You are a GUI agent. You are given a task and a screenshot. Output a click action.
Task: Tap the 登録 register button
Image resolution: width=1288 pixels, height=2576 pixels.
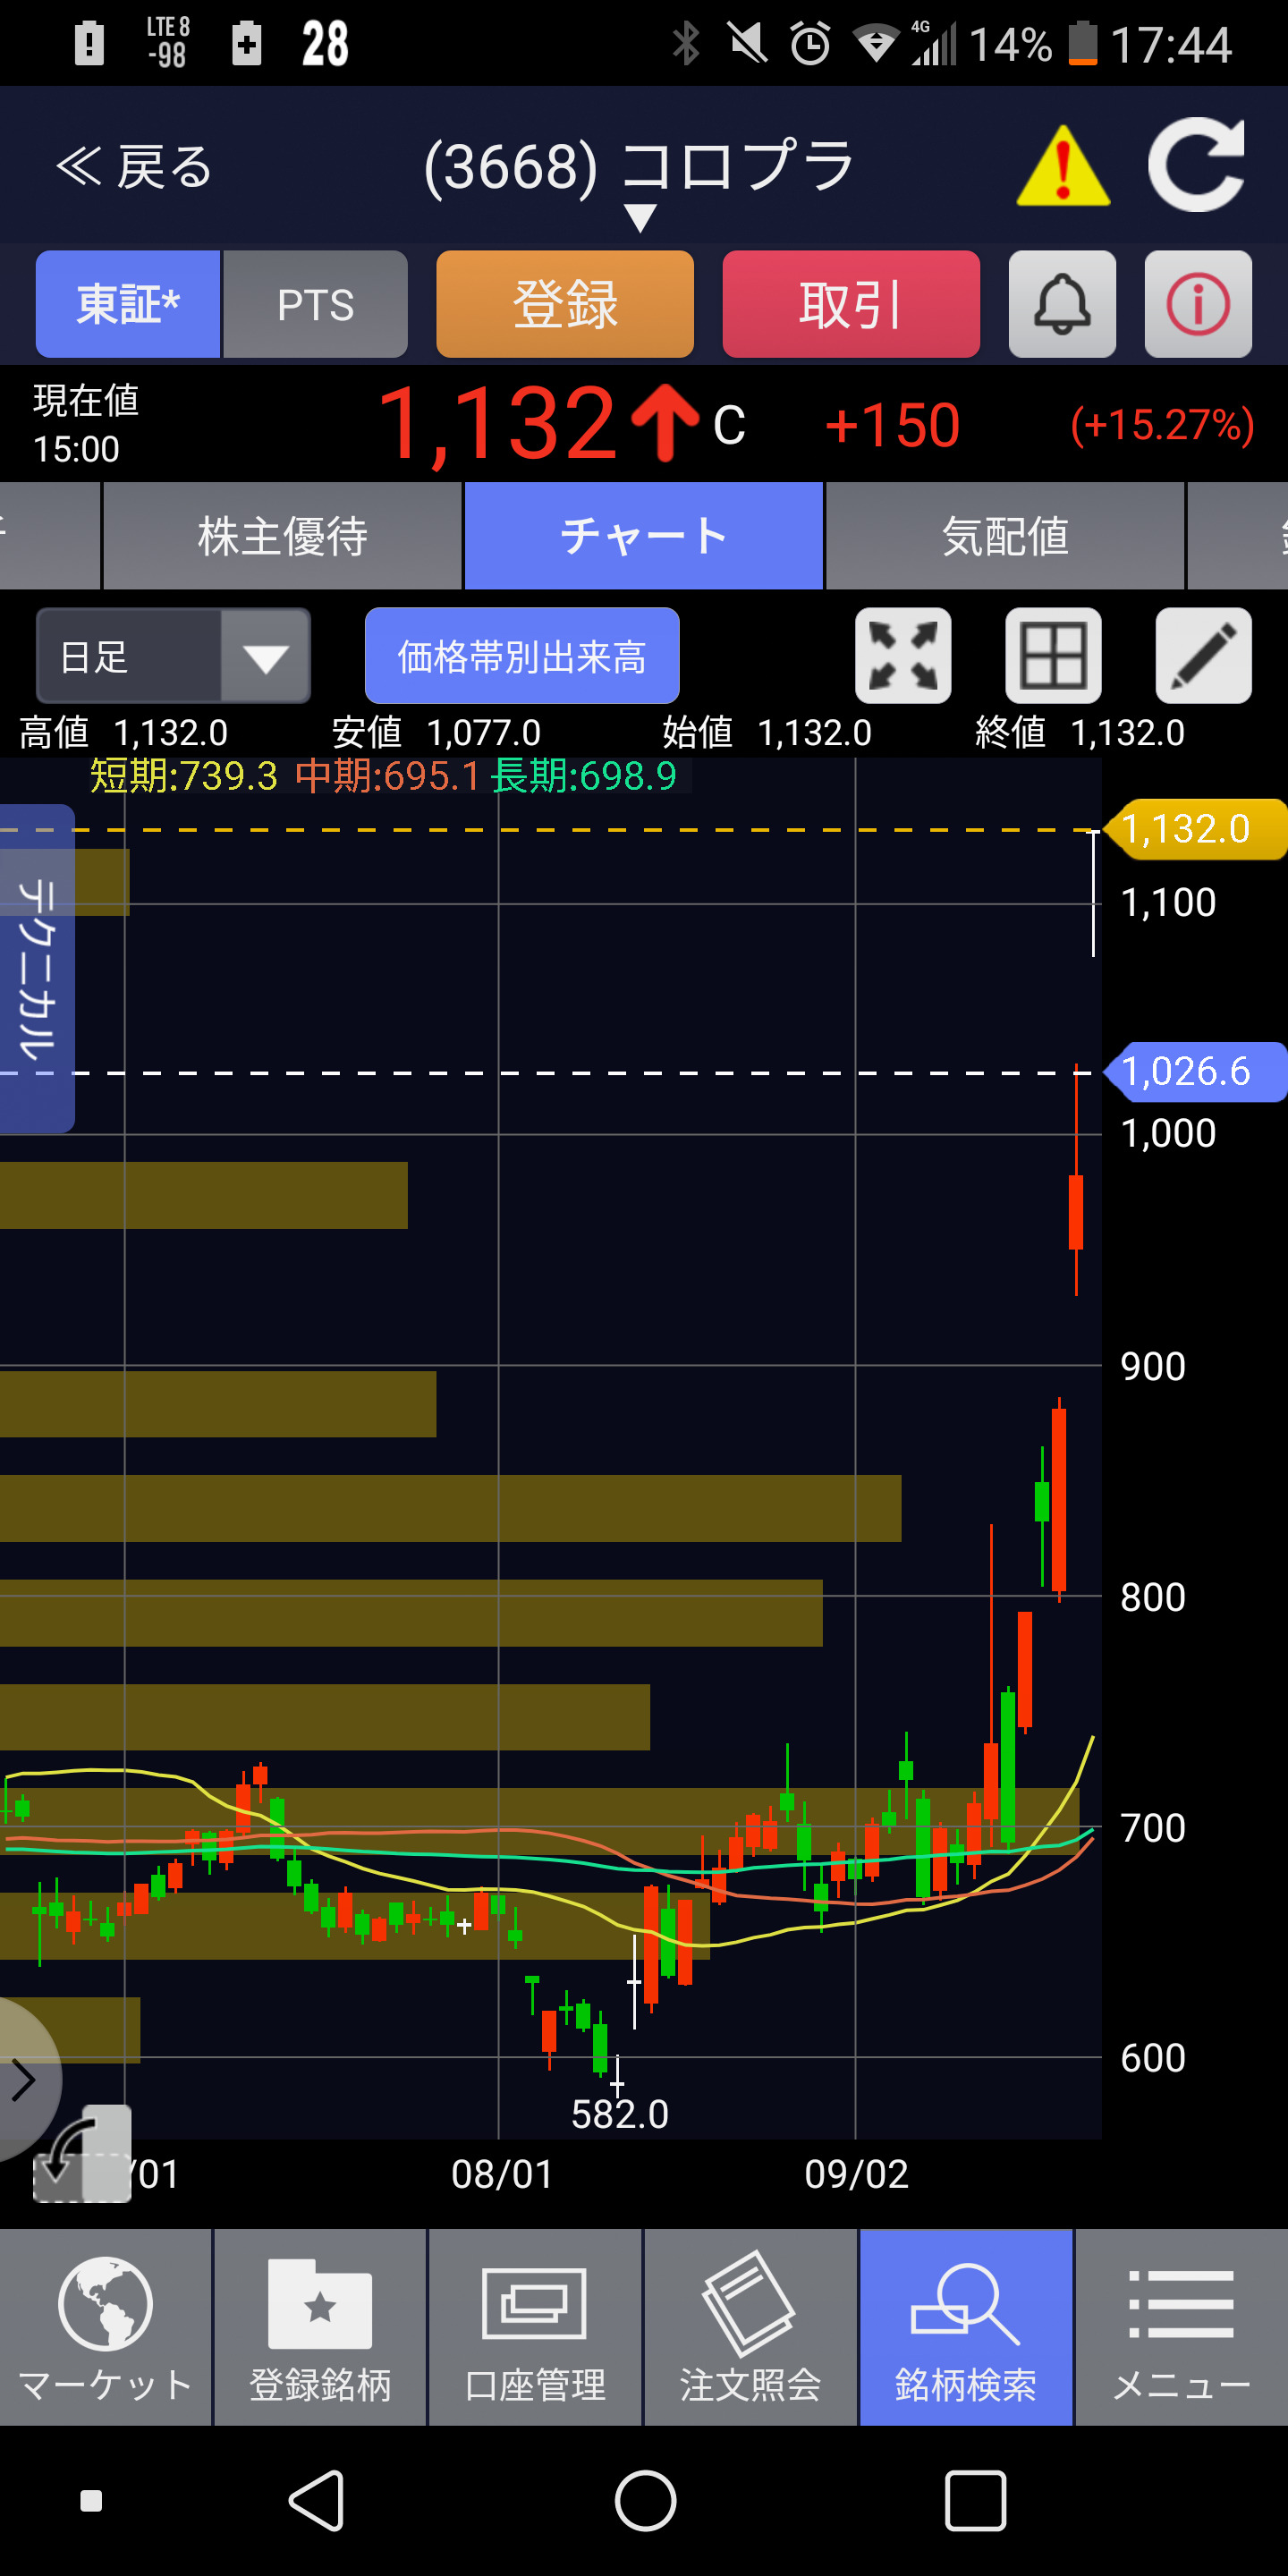click(565, 304)
